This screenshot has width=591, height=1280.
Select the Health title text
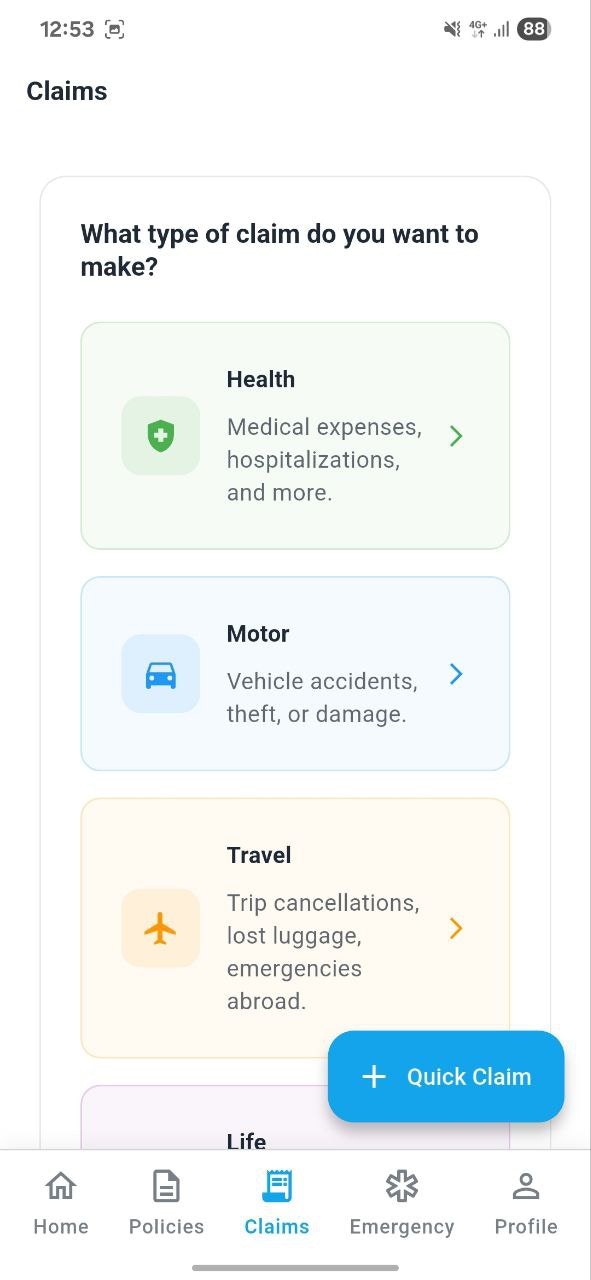(x=261, y=379)
